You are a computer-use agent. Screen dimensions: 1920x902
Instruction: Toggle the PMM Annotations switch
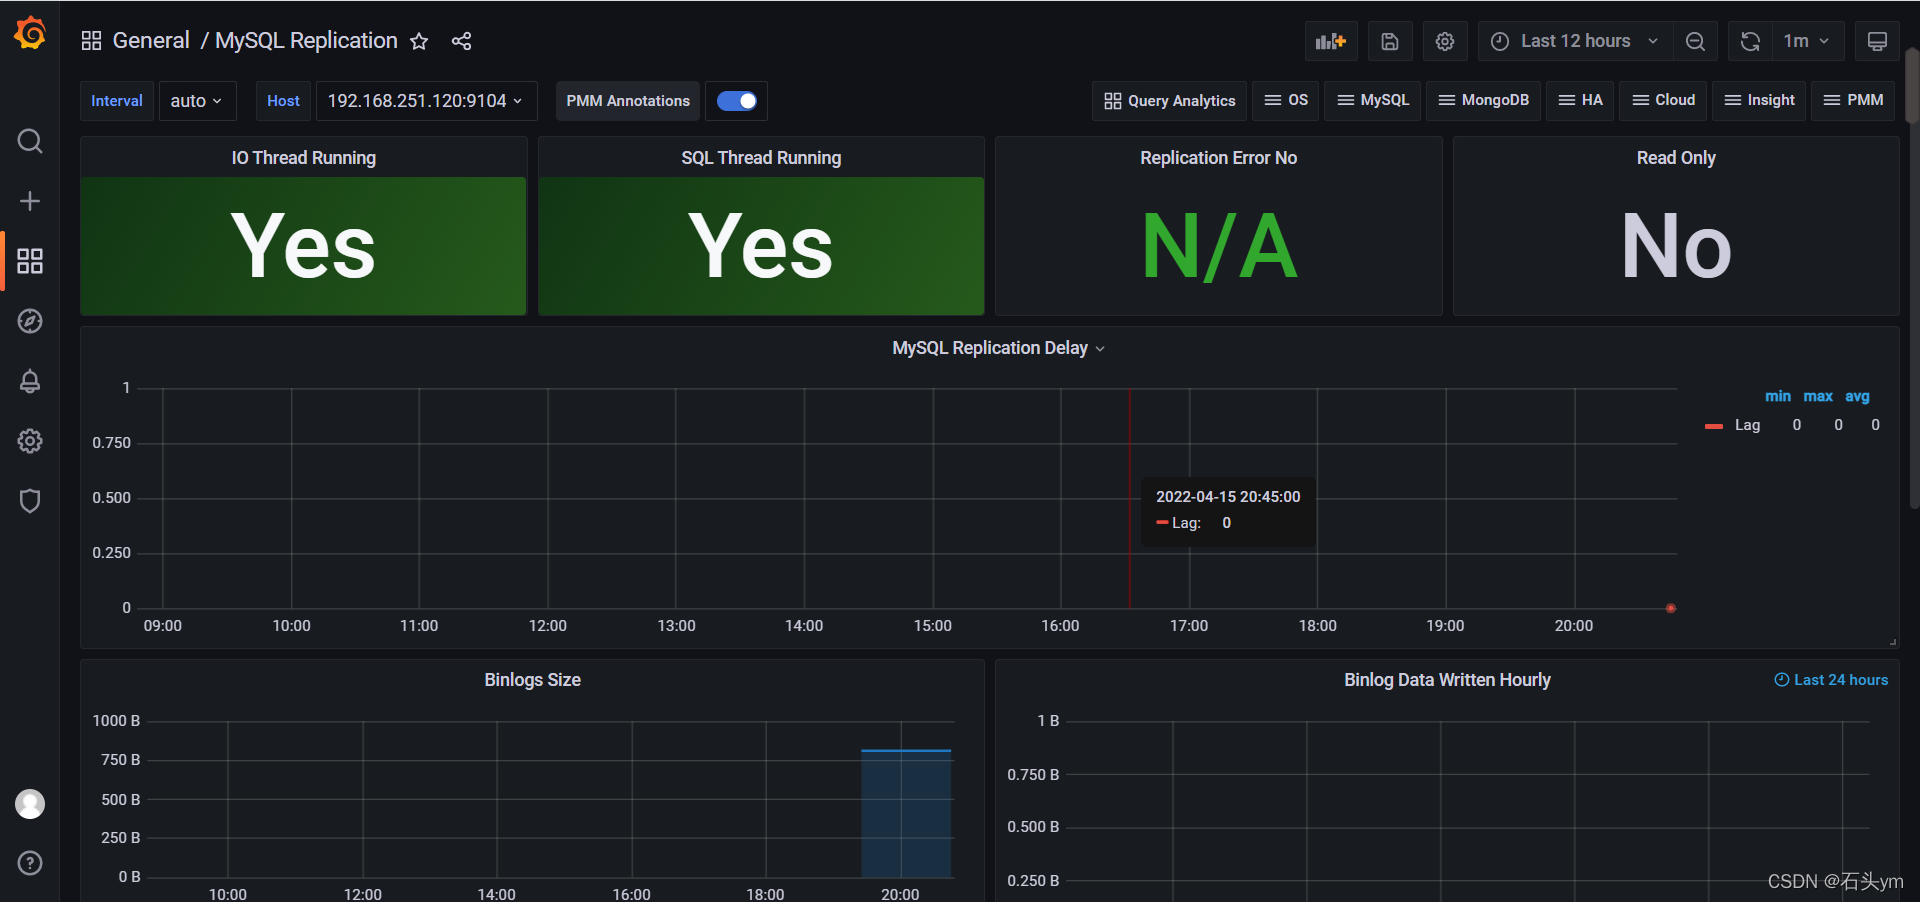(x=737, y=101)
